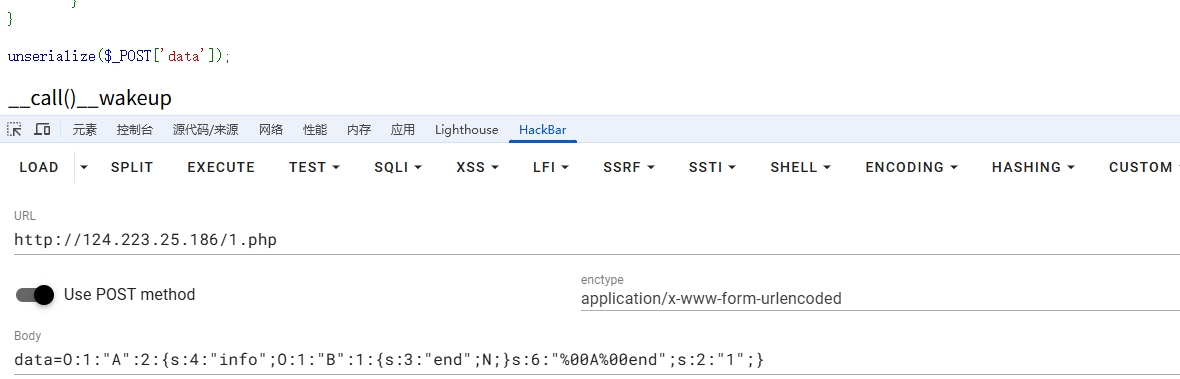1180x379 pixels.
Task: Toggle the device toolbar icon
Action: 42,129
